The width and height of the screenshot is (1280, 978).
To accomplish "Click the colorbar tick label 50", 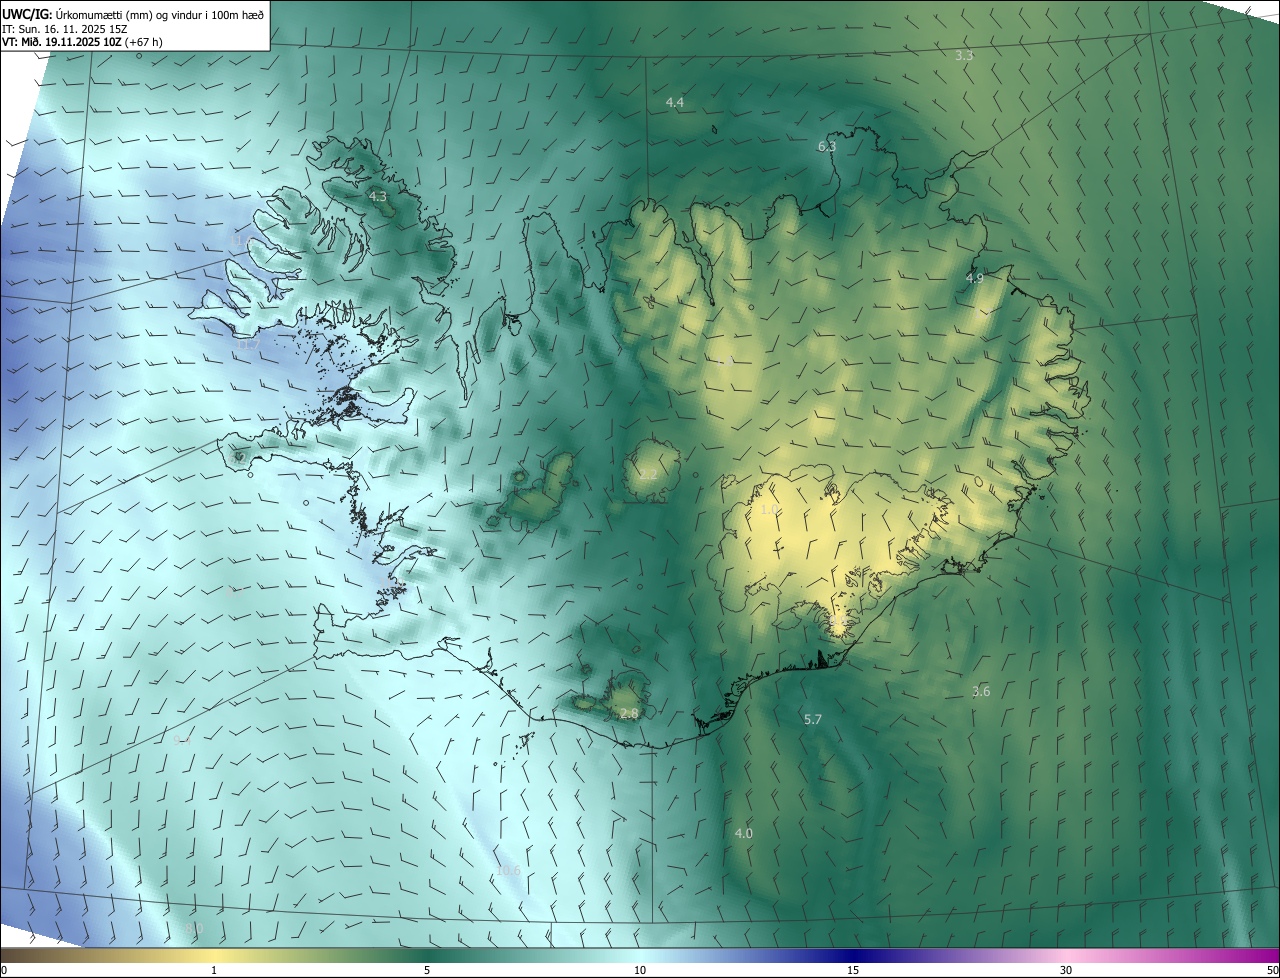I will 1272,970.
